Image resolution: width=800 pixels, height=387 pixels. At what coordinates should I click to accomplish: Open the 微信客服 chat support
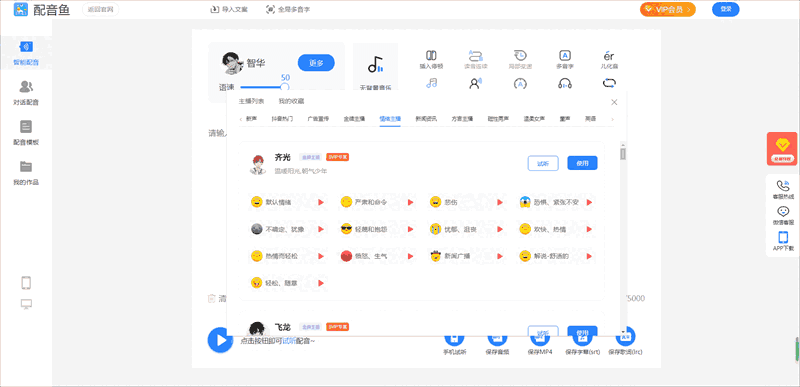pyautogui.click(x=783, y=216)
